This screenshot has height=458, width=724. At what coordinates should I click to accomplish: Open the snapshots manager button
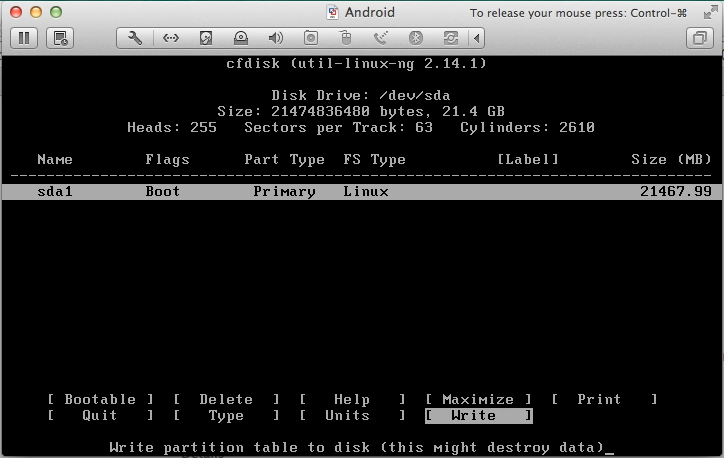pyautogui.click(x=60, y=38)
